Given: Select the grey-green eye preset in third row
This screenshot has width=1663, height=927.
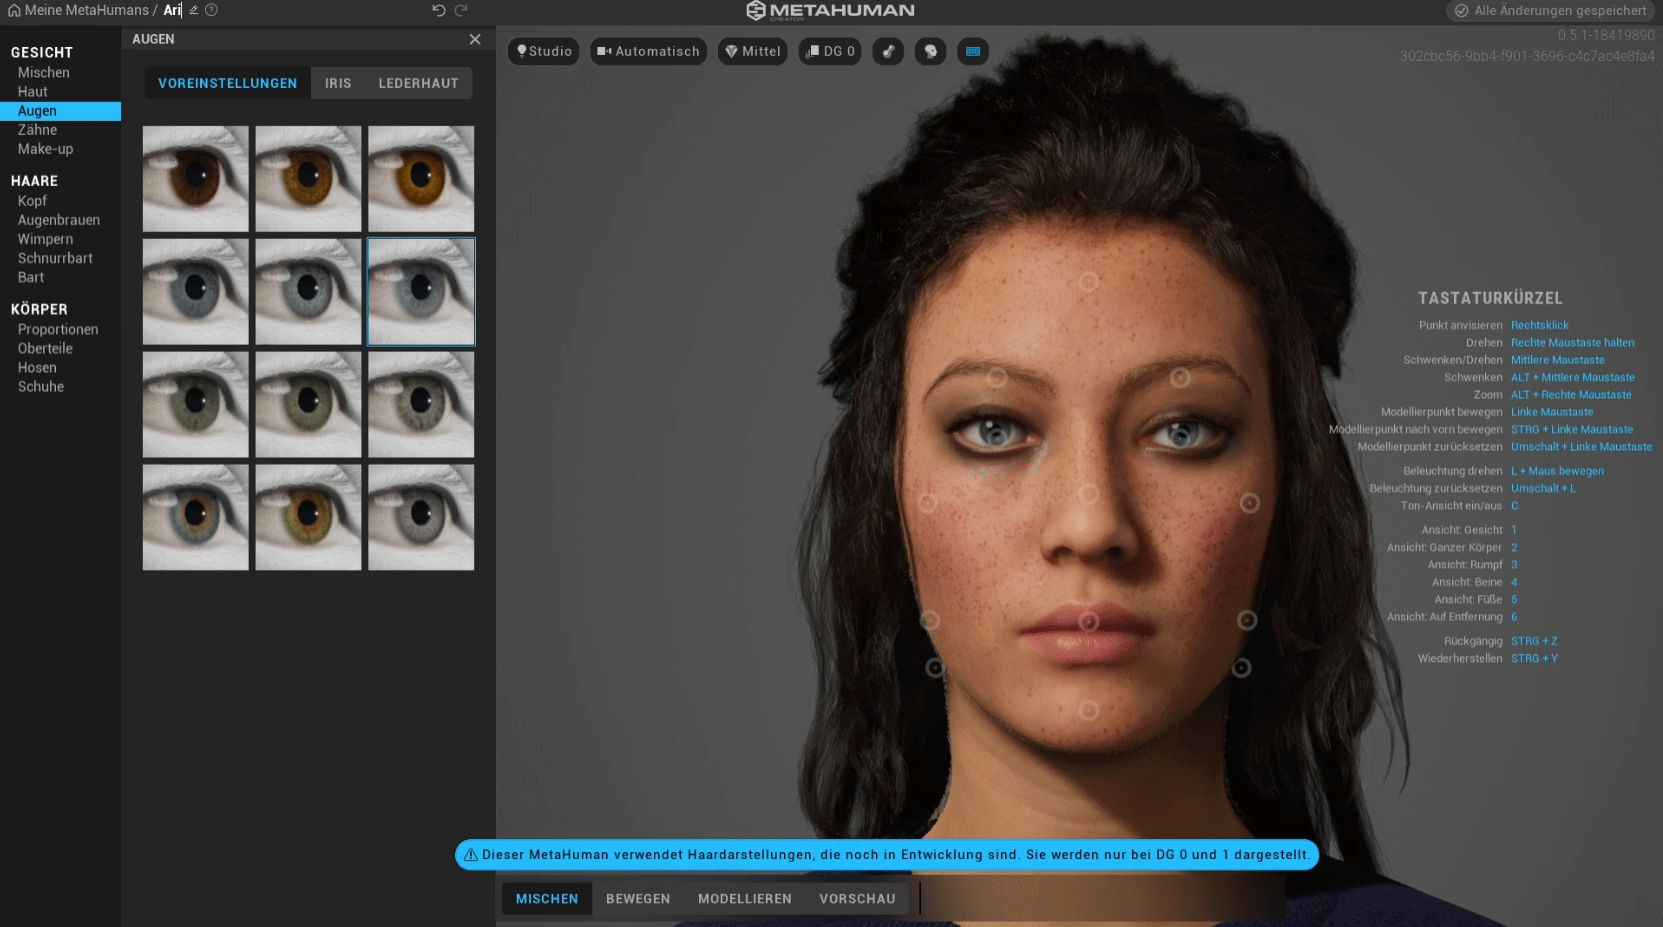Looking at the screenshot, I should click(421, 405).
